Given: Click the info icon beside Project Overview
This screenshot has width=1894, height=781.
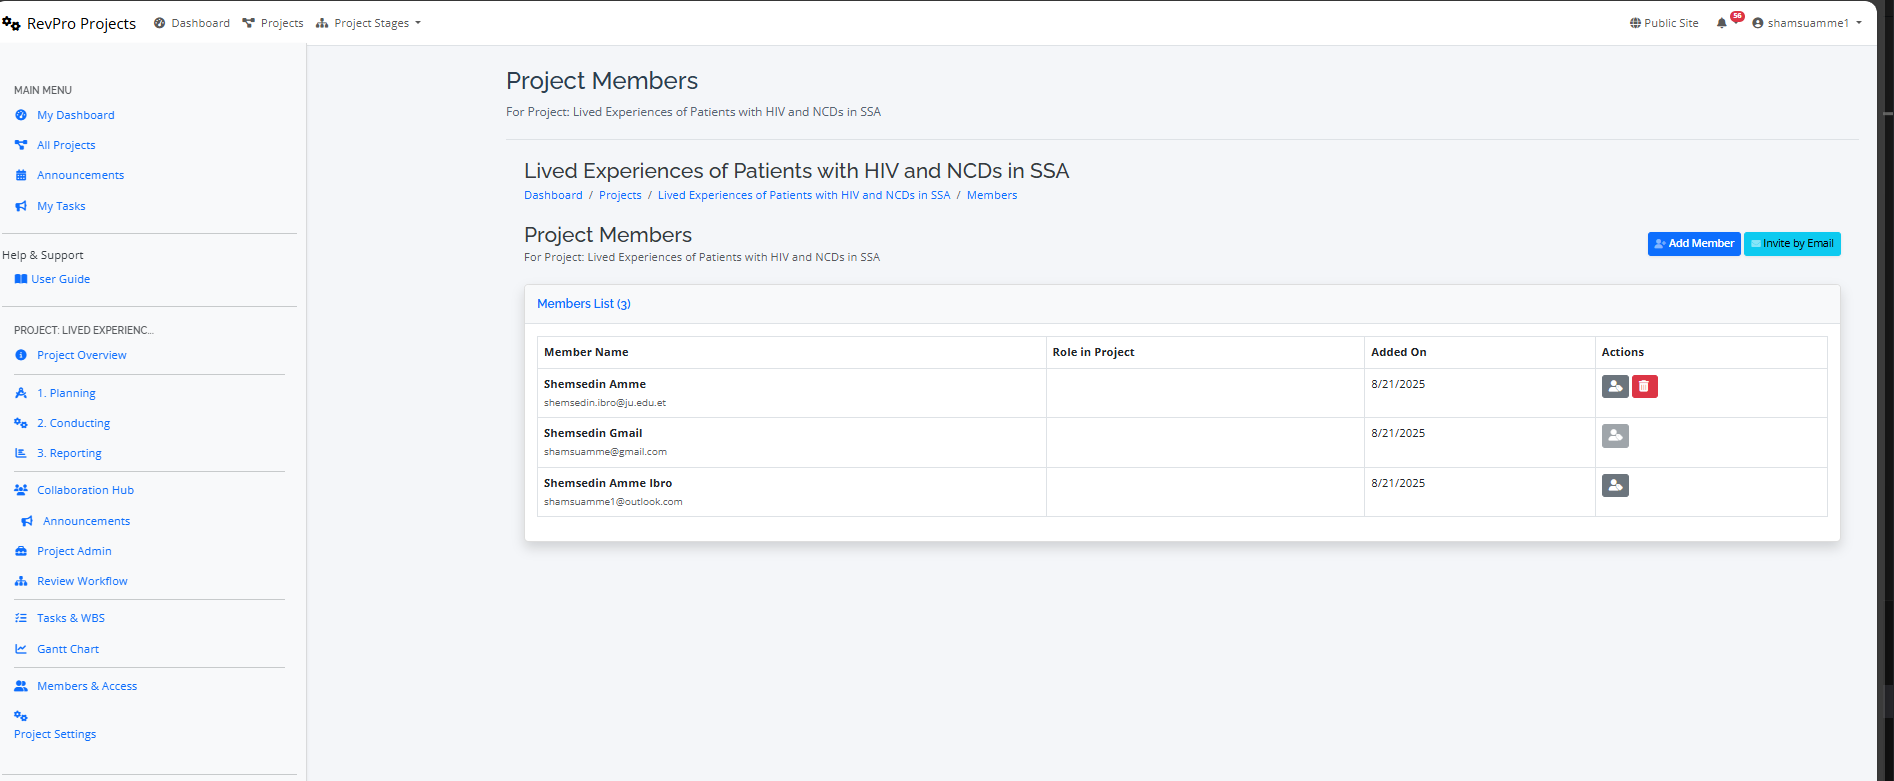Looking at the screenshot, I should coord(21,355).
